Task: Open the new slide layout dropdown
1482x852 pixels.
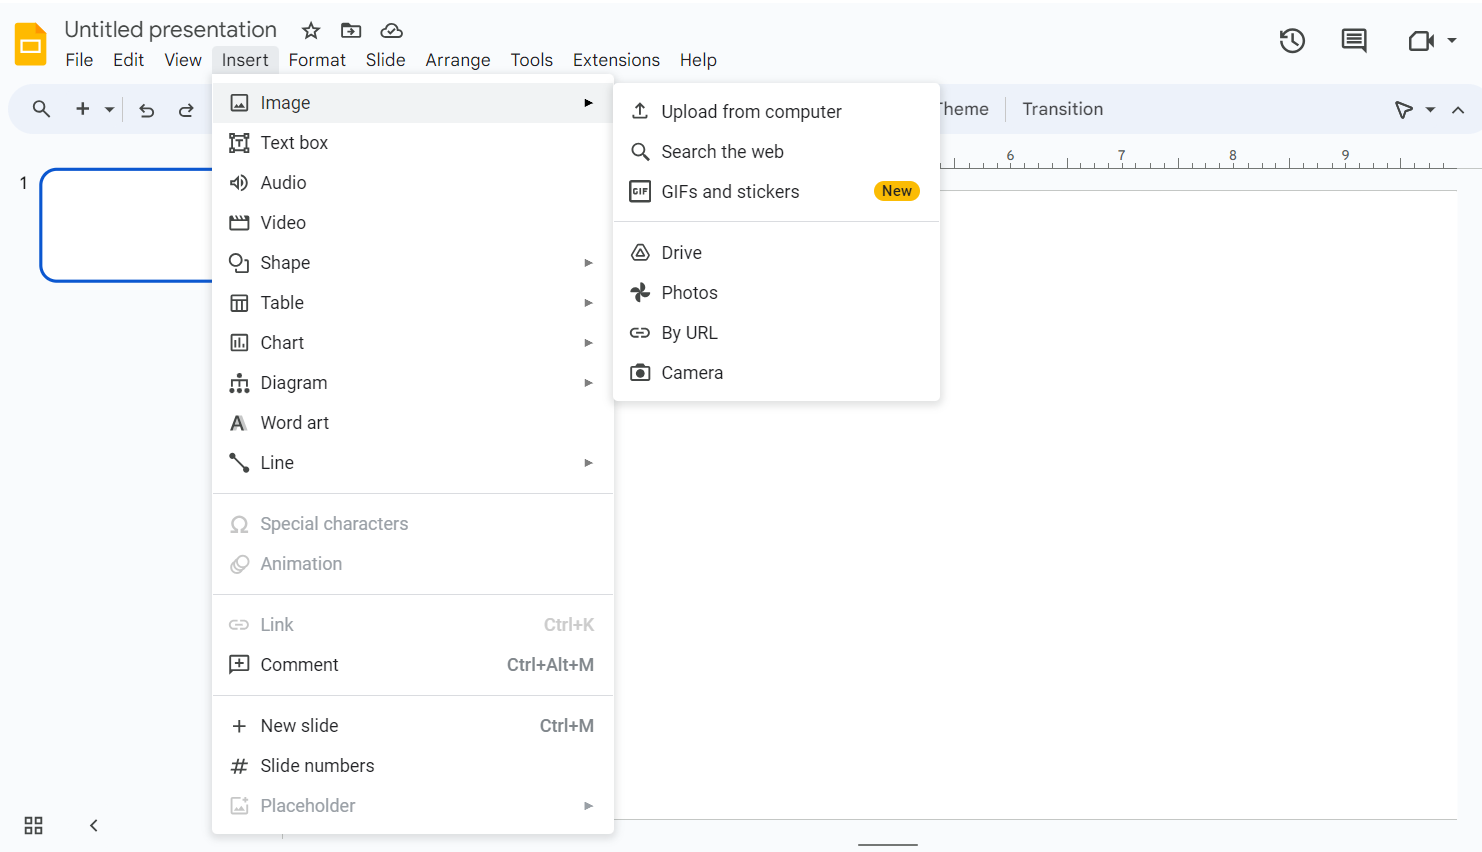Action: pyautogui.click(x=109, y=110)
